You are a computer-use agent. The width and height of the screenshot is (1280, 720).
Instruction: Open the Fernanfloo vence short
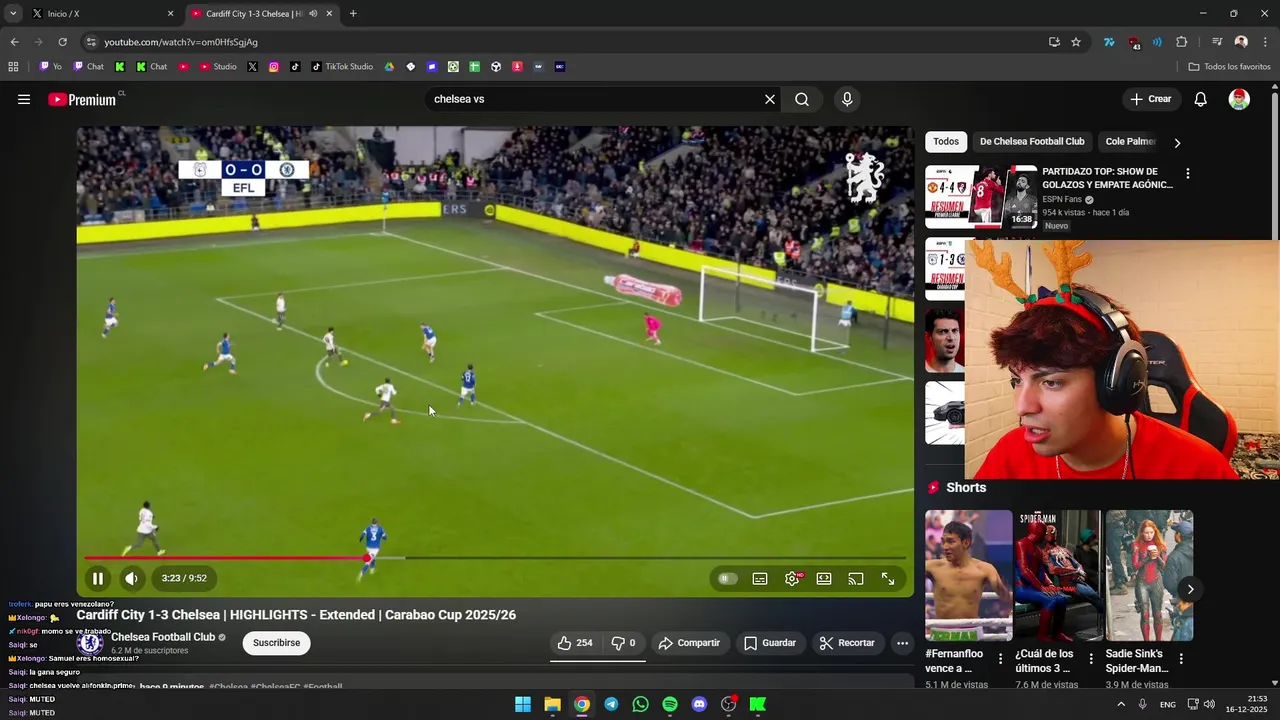pyautogui.click(x=968, y=575)
